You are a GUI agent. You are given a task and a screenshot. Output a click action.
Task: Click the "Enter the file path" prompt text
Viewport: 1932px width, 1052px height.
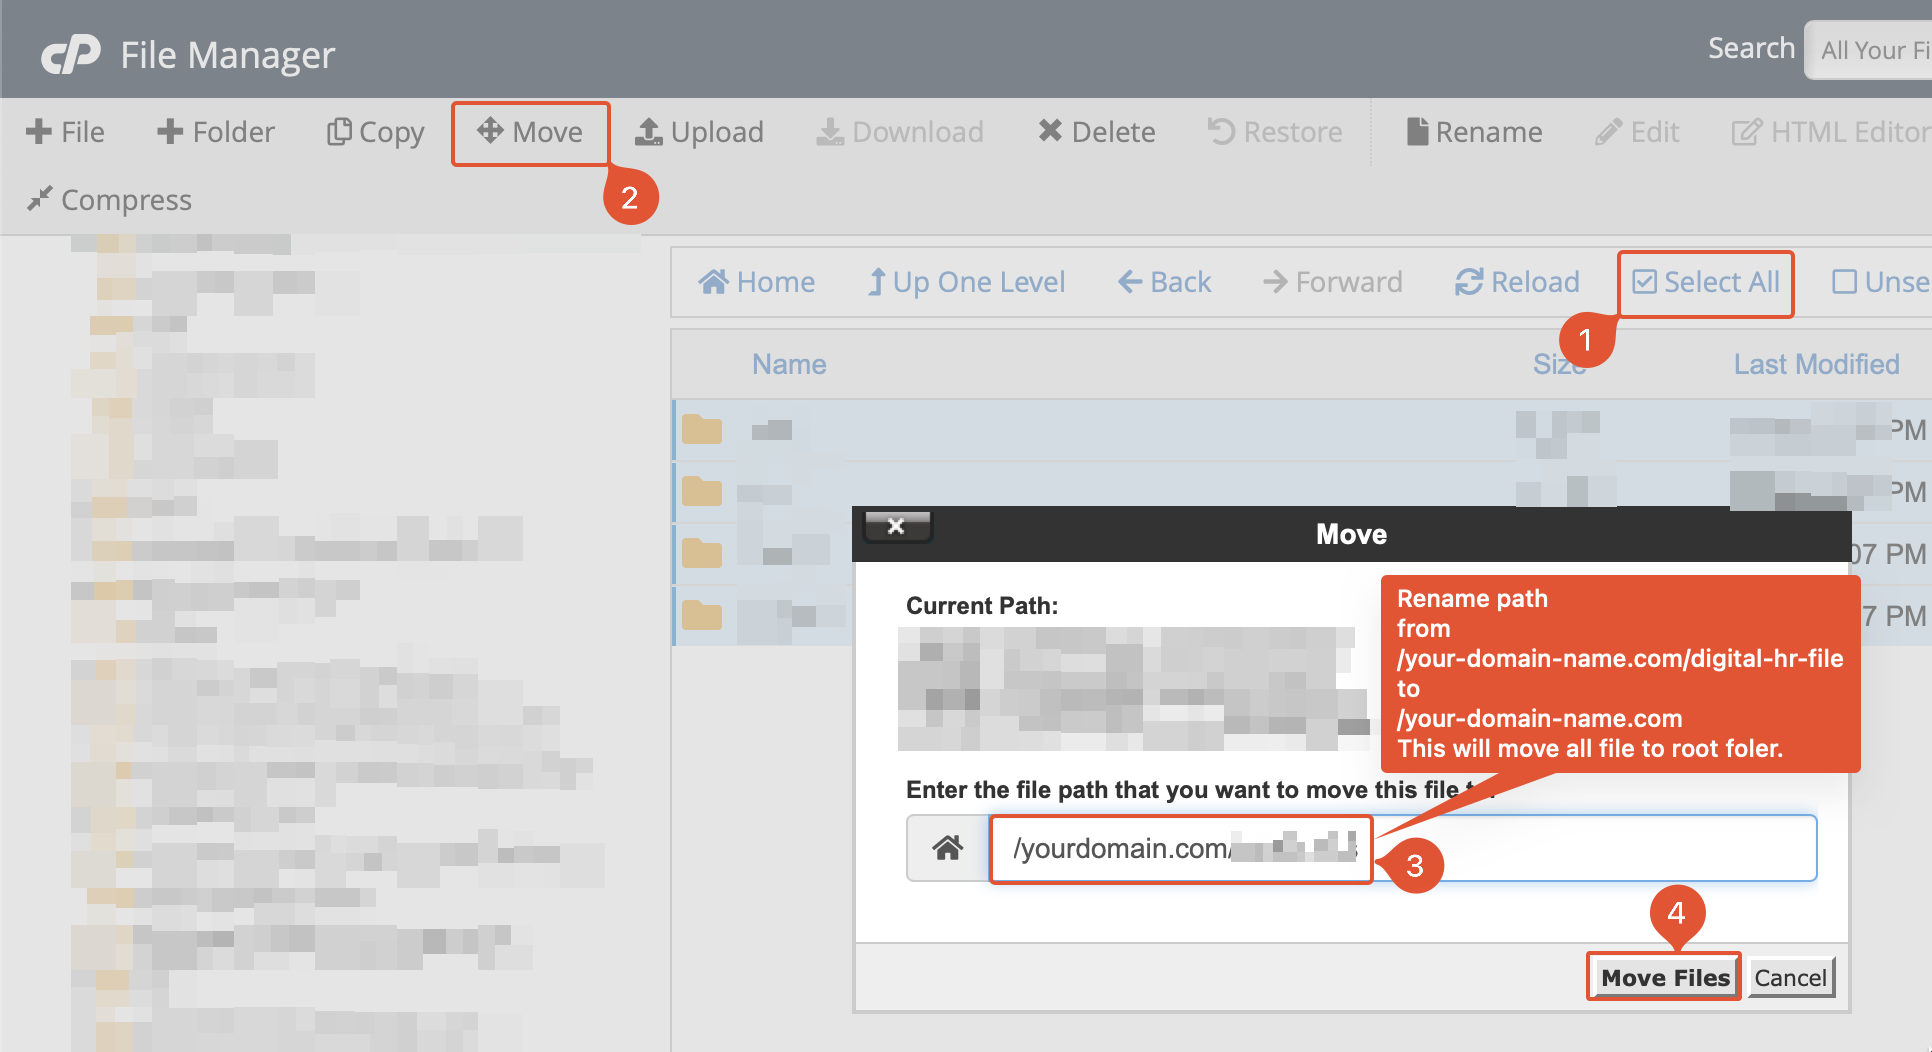[1200, 790]
